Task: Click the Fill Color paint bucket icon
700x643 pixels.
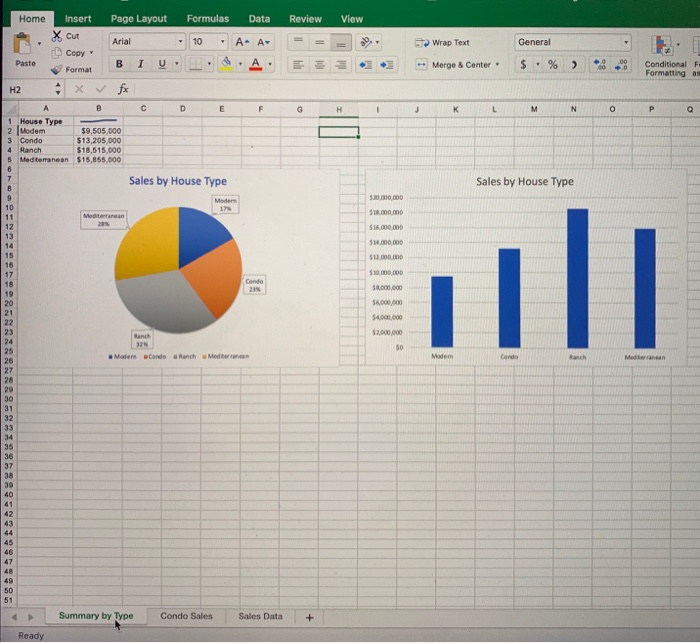Action: 226,64
